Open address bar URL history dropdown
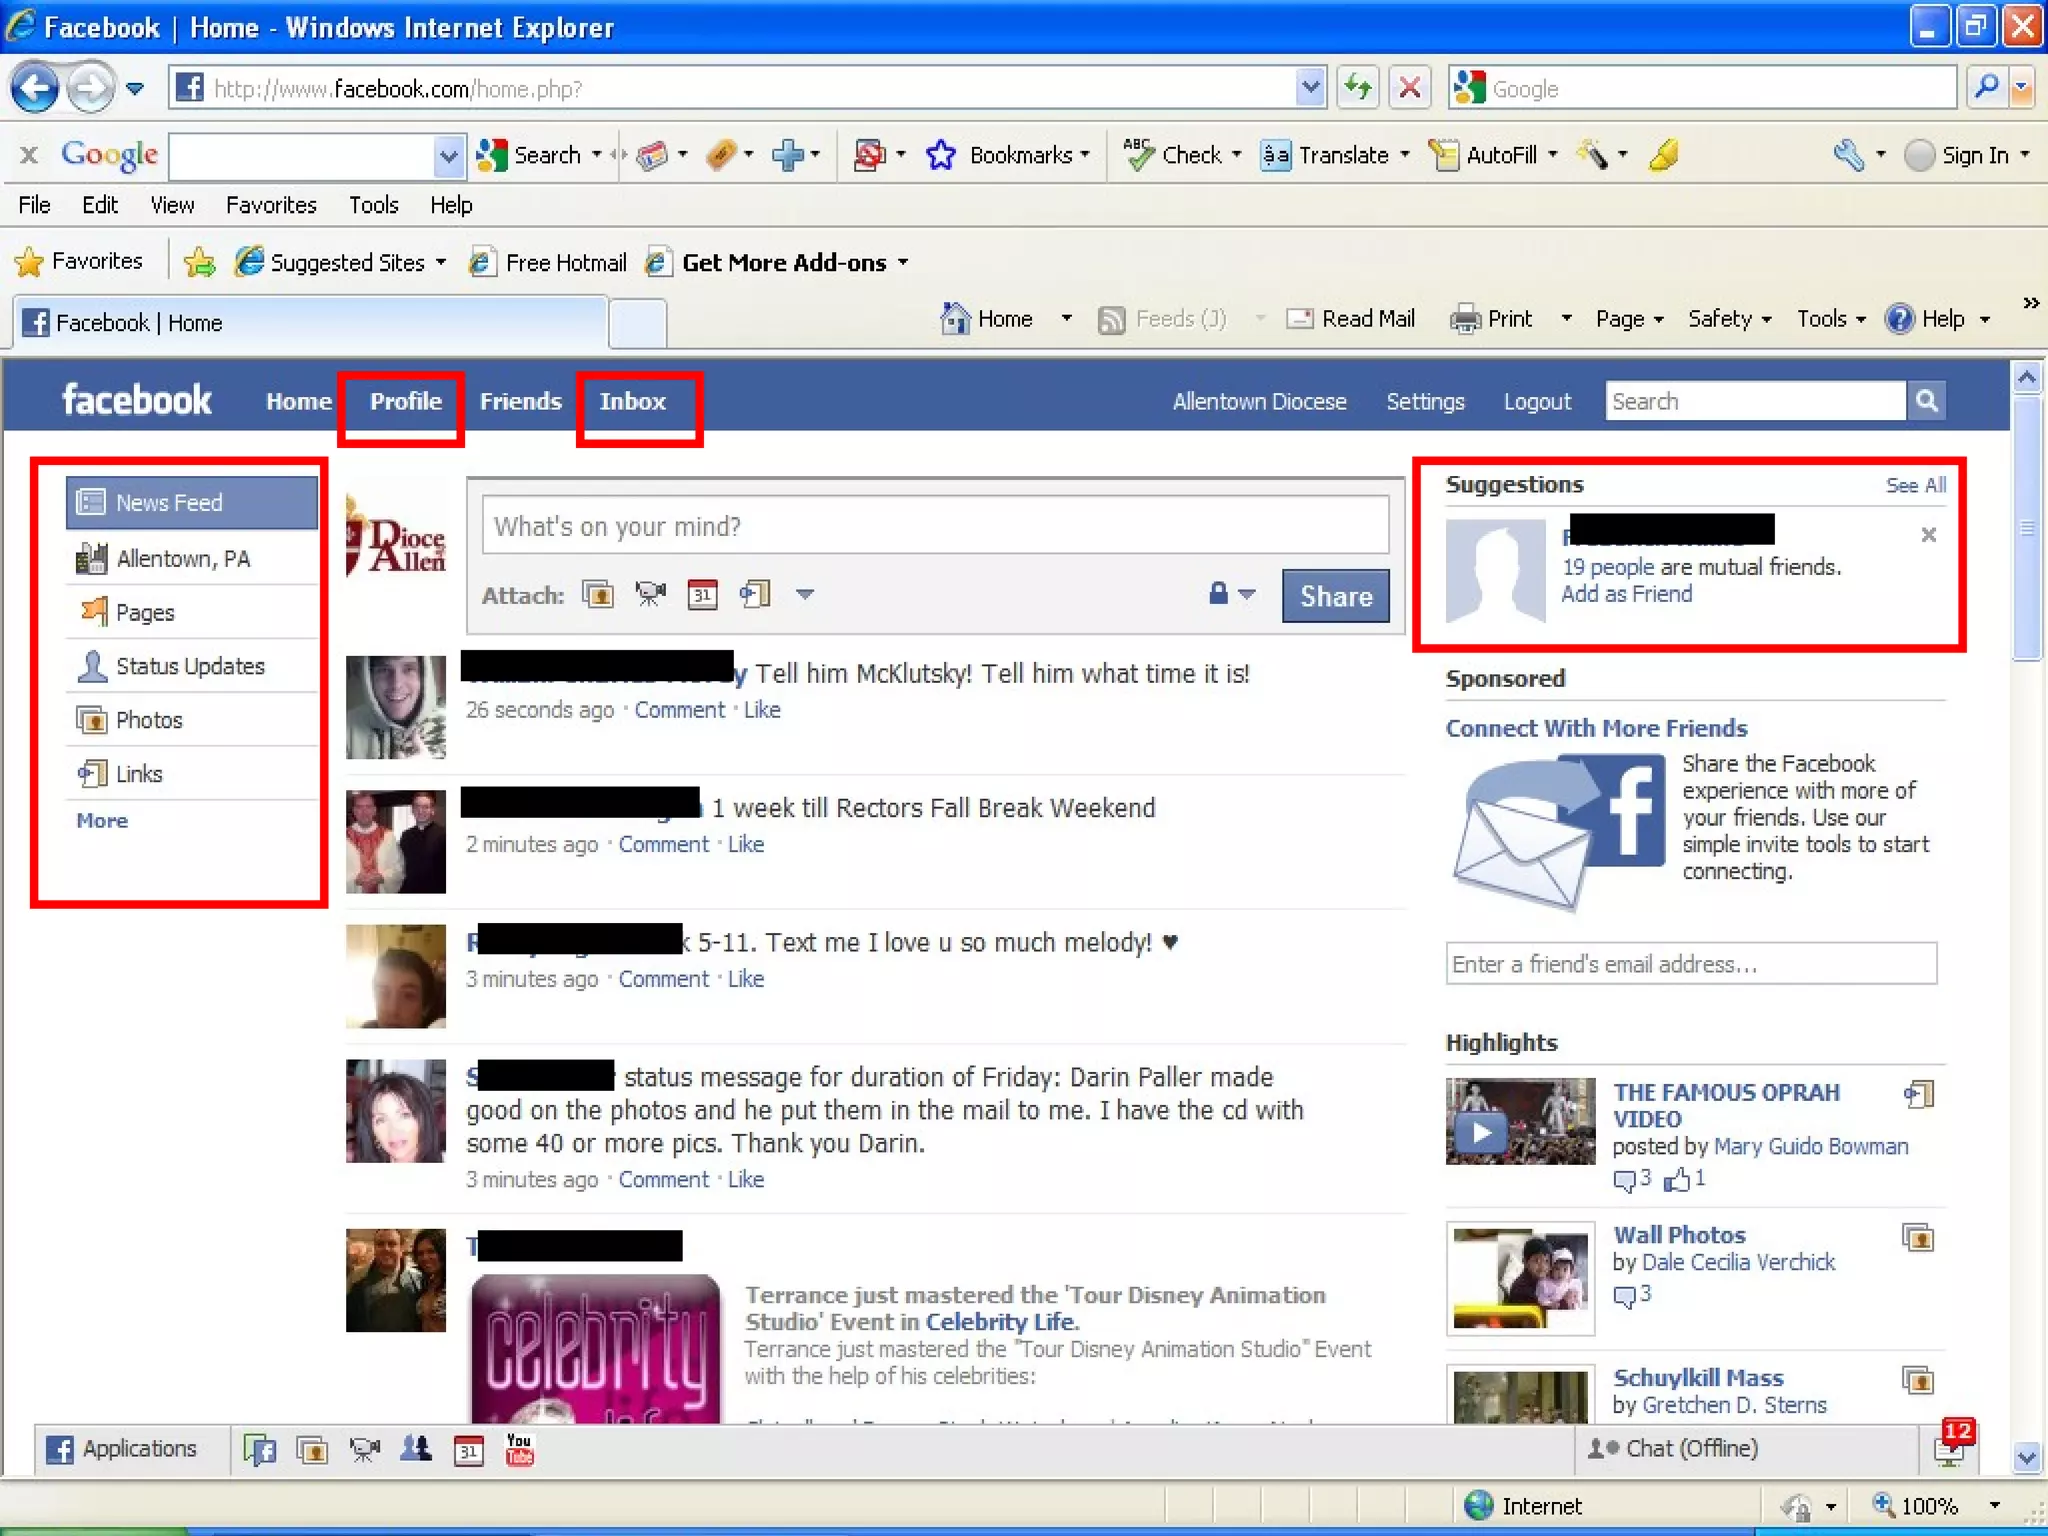This screenshot has width=2048, height=1536. point(1309,88)
